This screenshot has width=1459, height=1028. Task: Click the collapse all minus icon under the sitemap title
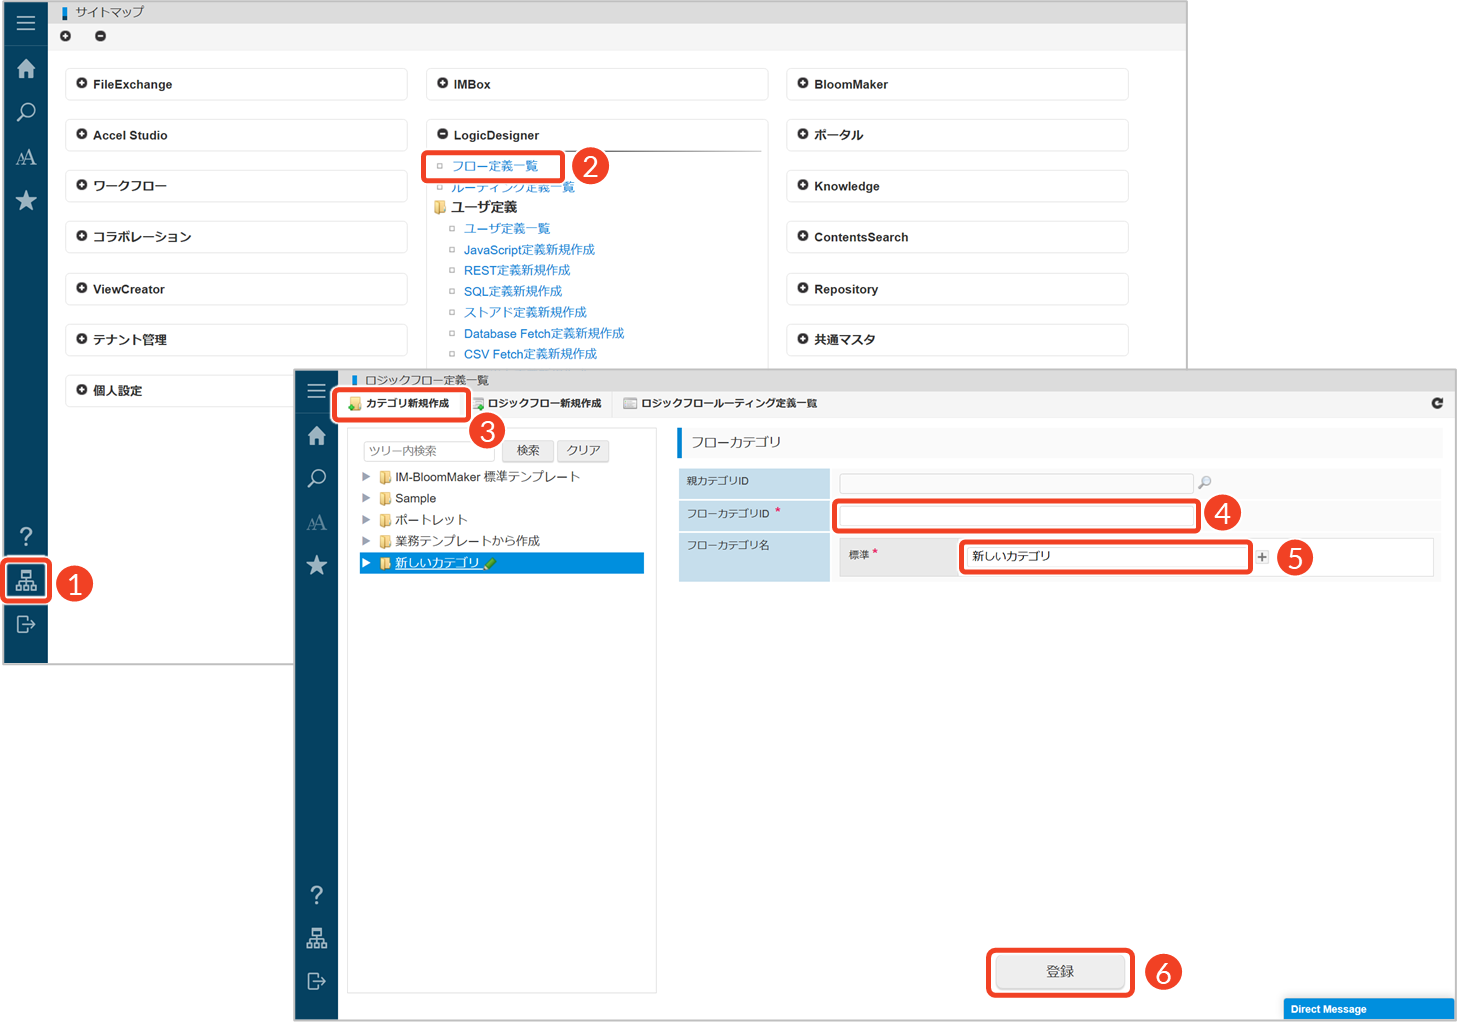point(100,36)
